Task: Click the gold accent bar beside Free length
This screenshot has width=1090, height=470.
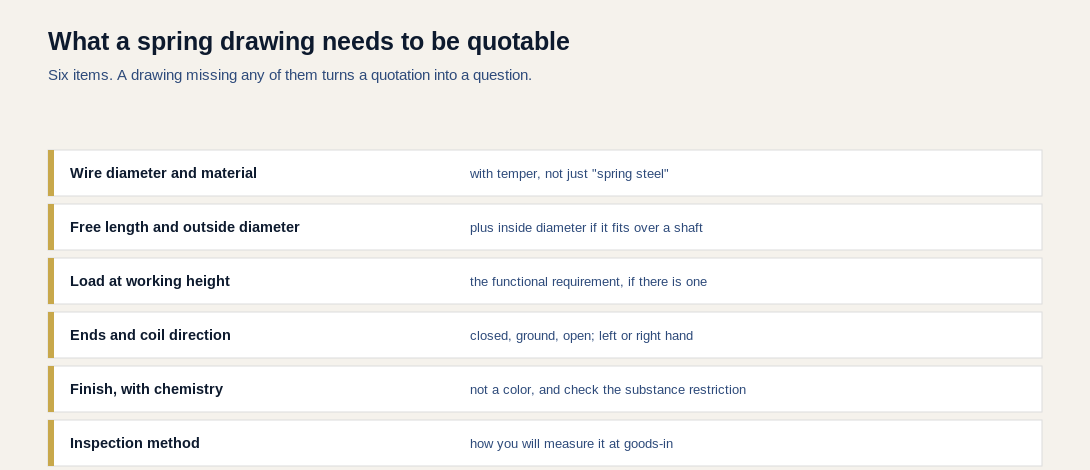Action: [x=51, y=227]
